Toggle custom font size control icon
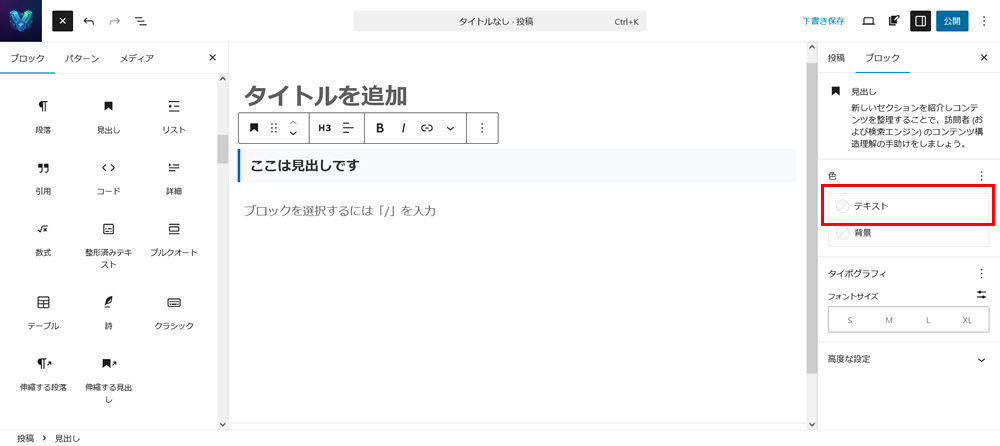The image size is (1000, 446). point(981,294)
